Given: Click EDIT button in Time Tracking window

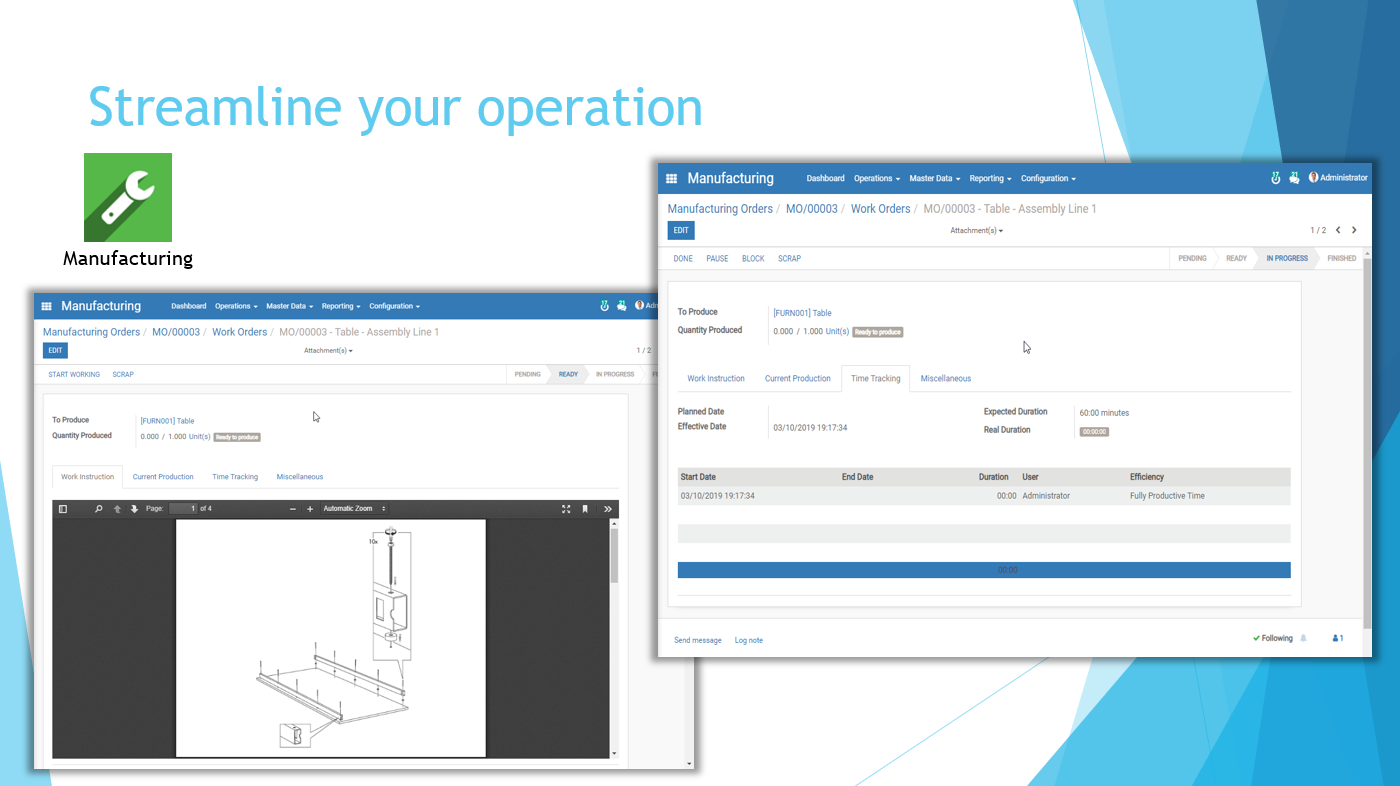Looking at the screenshot, I should coord(681,230).
